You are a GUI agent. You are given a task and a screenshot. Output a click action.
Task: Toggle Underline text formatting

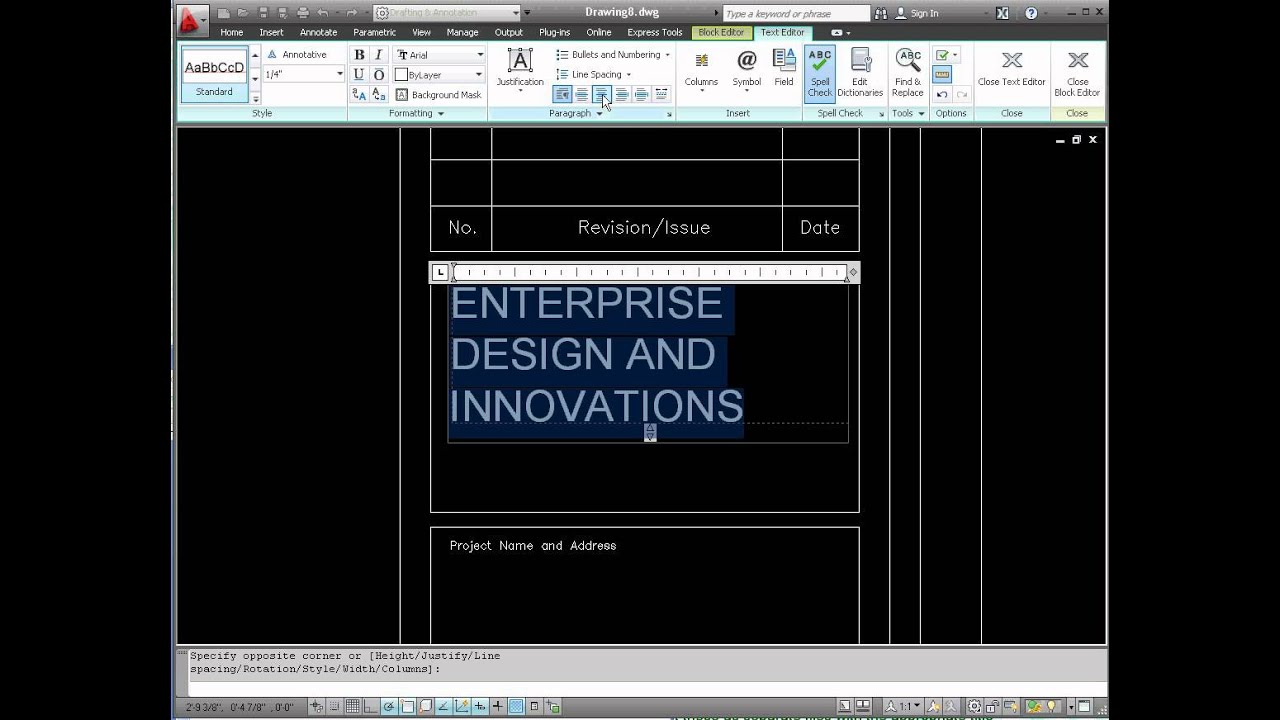coord(359,75)
